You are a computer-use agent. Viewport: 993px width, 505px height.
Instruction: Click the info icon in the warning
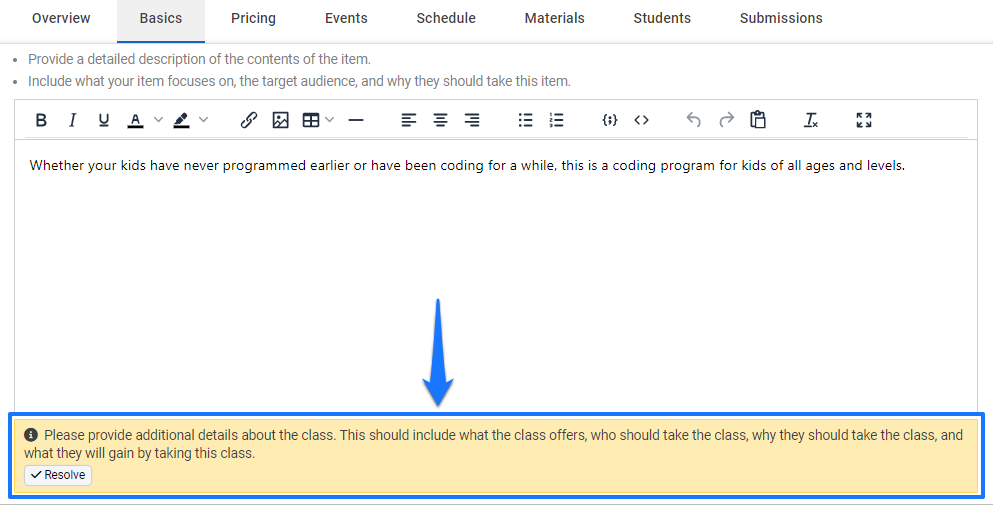click(30, 435)
